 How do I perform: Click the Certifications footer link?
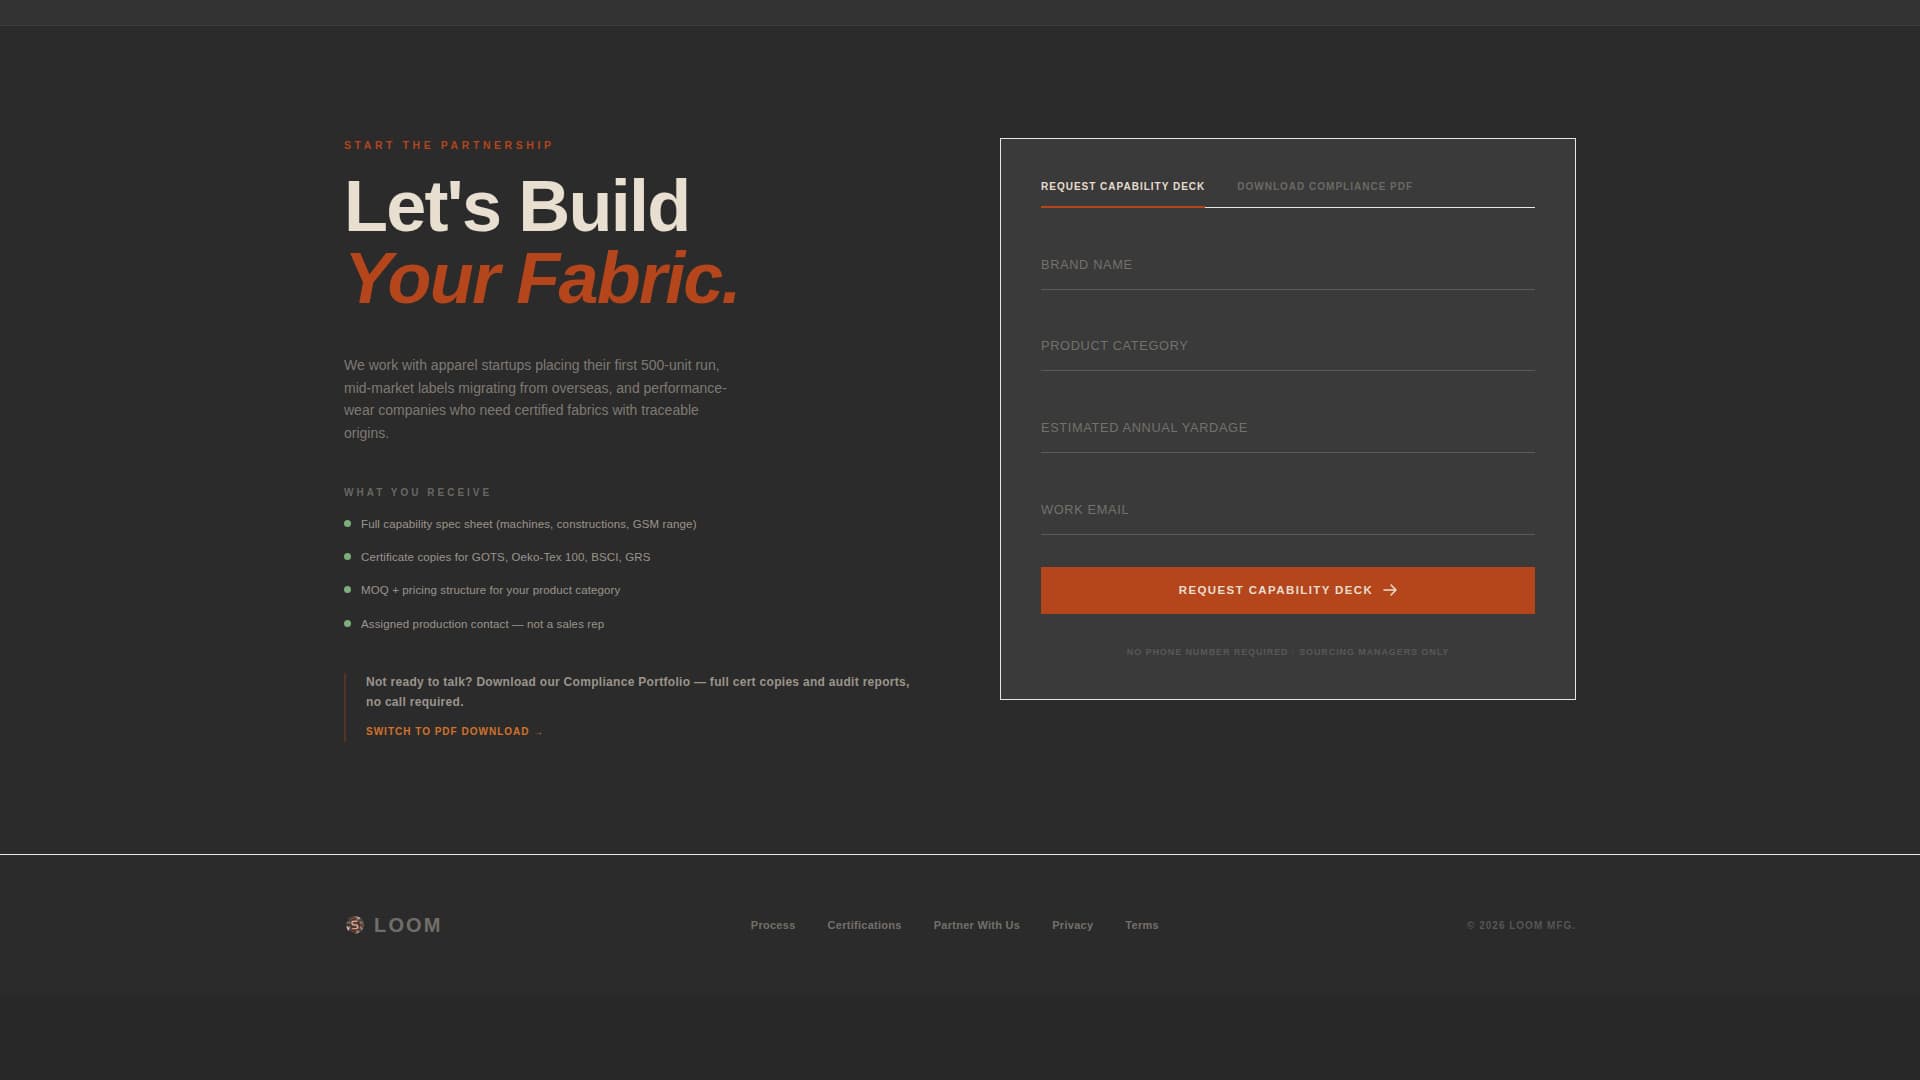pos(864,925)
